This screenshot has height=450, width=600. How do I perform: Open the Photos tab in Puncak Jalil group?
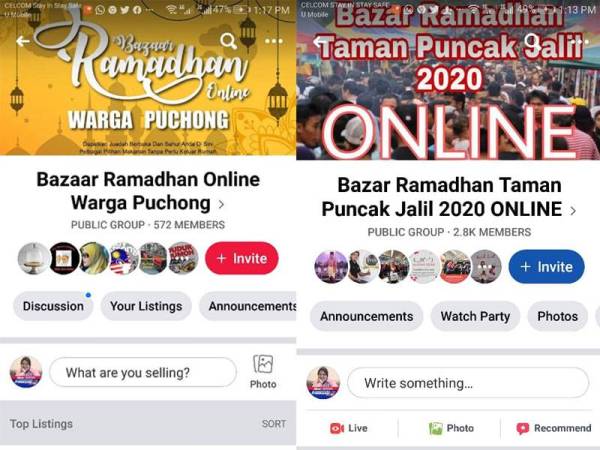pos(558,316)
